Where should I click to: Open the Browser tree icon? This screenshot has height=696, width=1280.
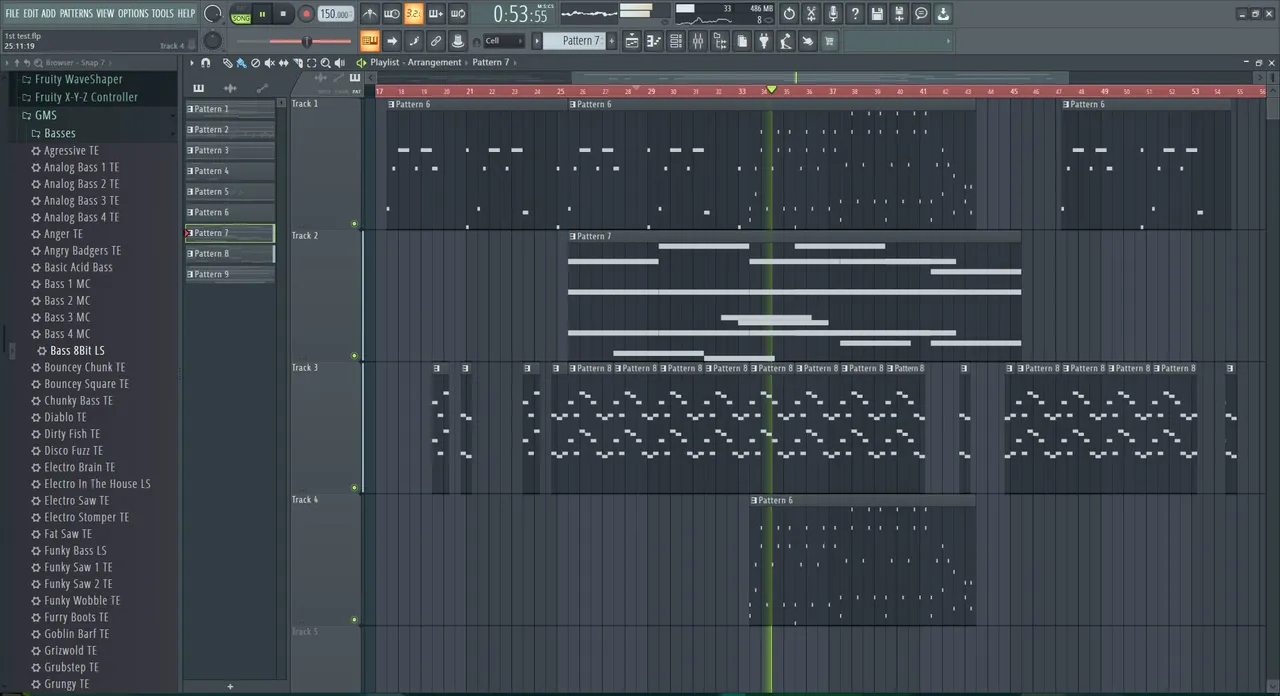click(720, 41)
